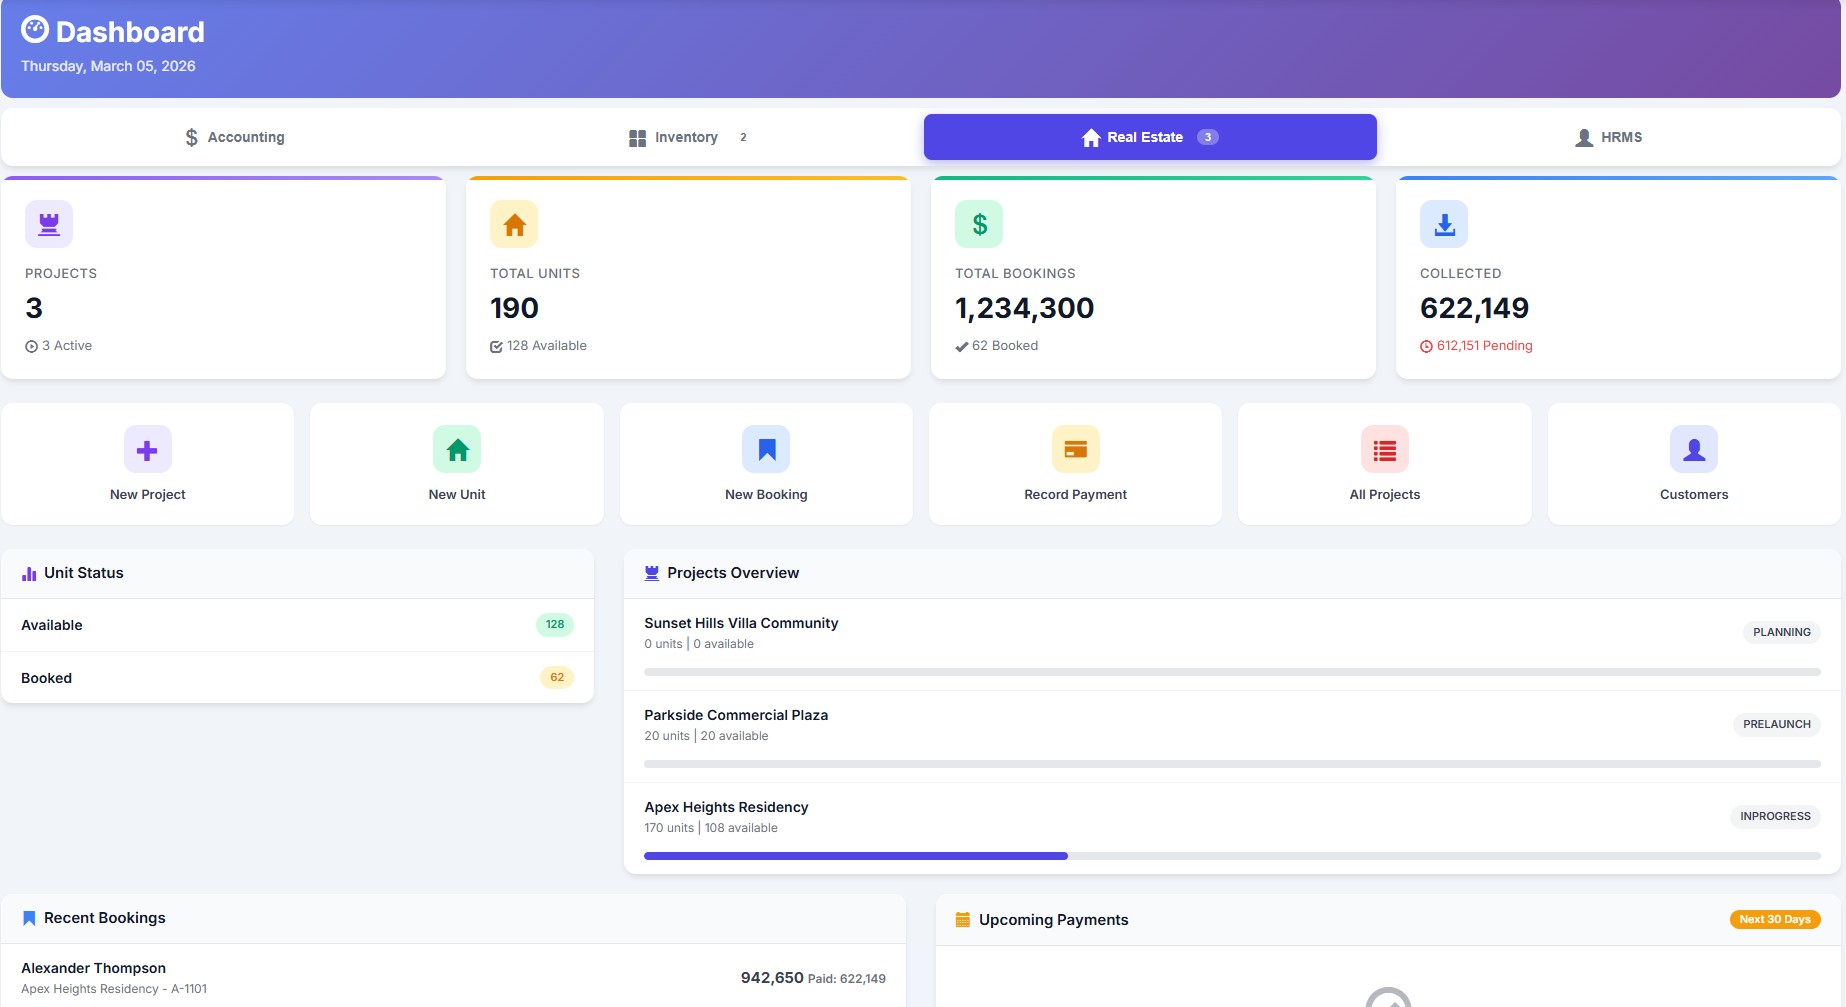Open the Inventory tab
This screenshot has height=1007, width=1846.
(686, 136)
